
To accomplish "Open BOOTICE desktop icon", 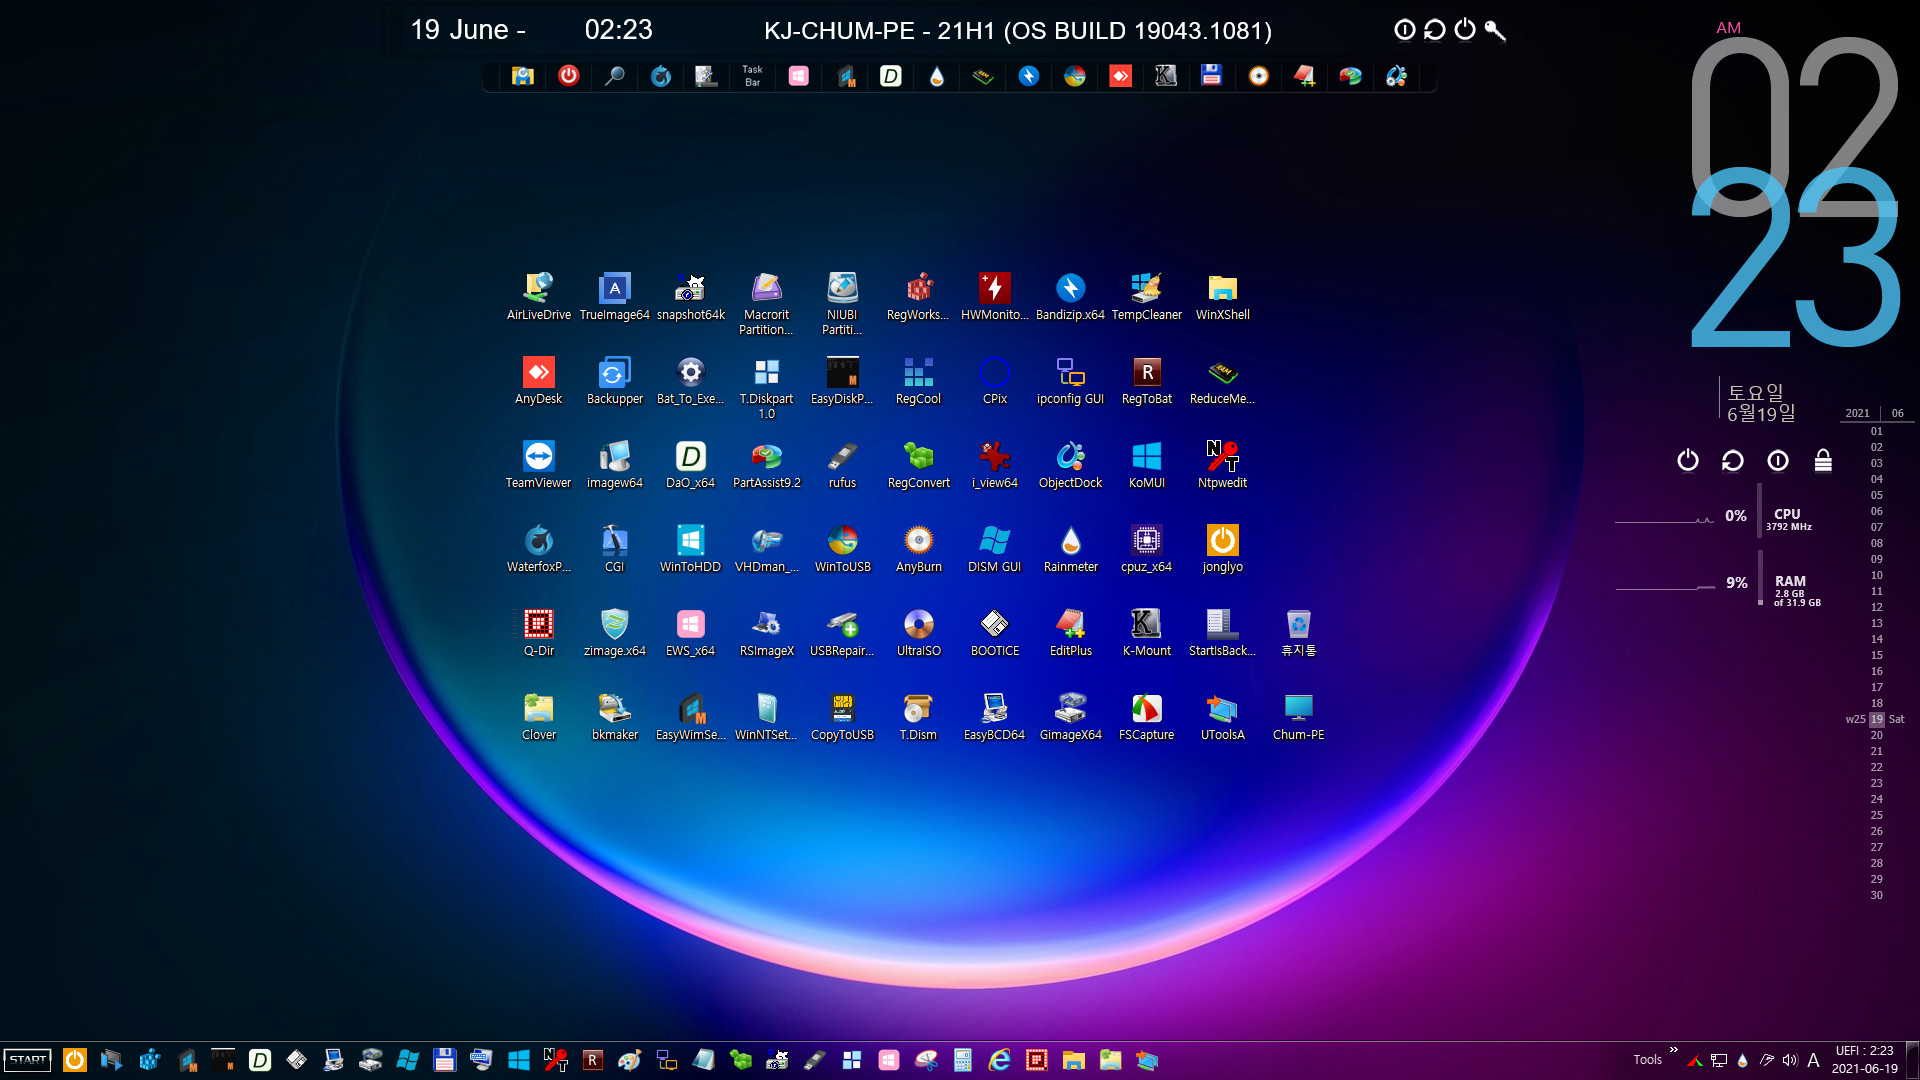I will [x=994, y=633].
